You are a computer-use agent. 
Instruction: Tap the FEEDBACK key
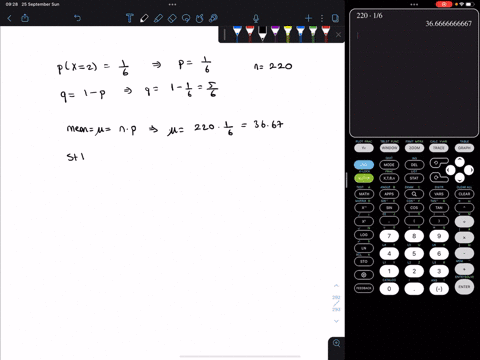tap(364, 288)
